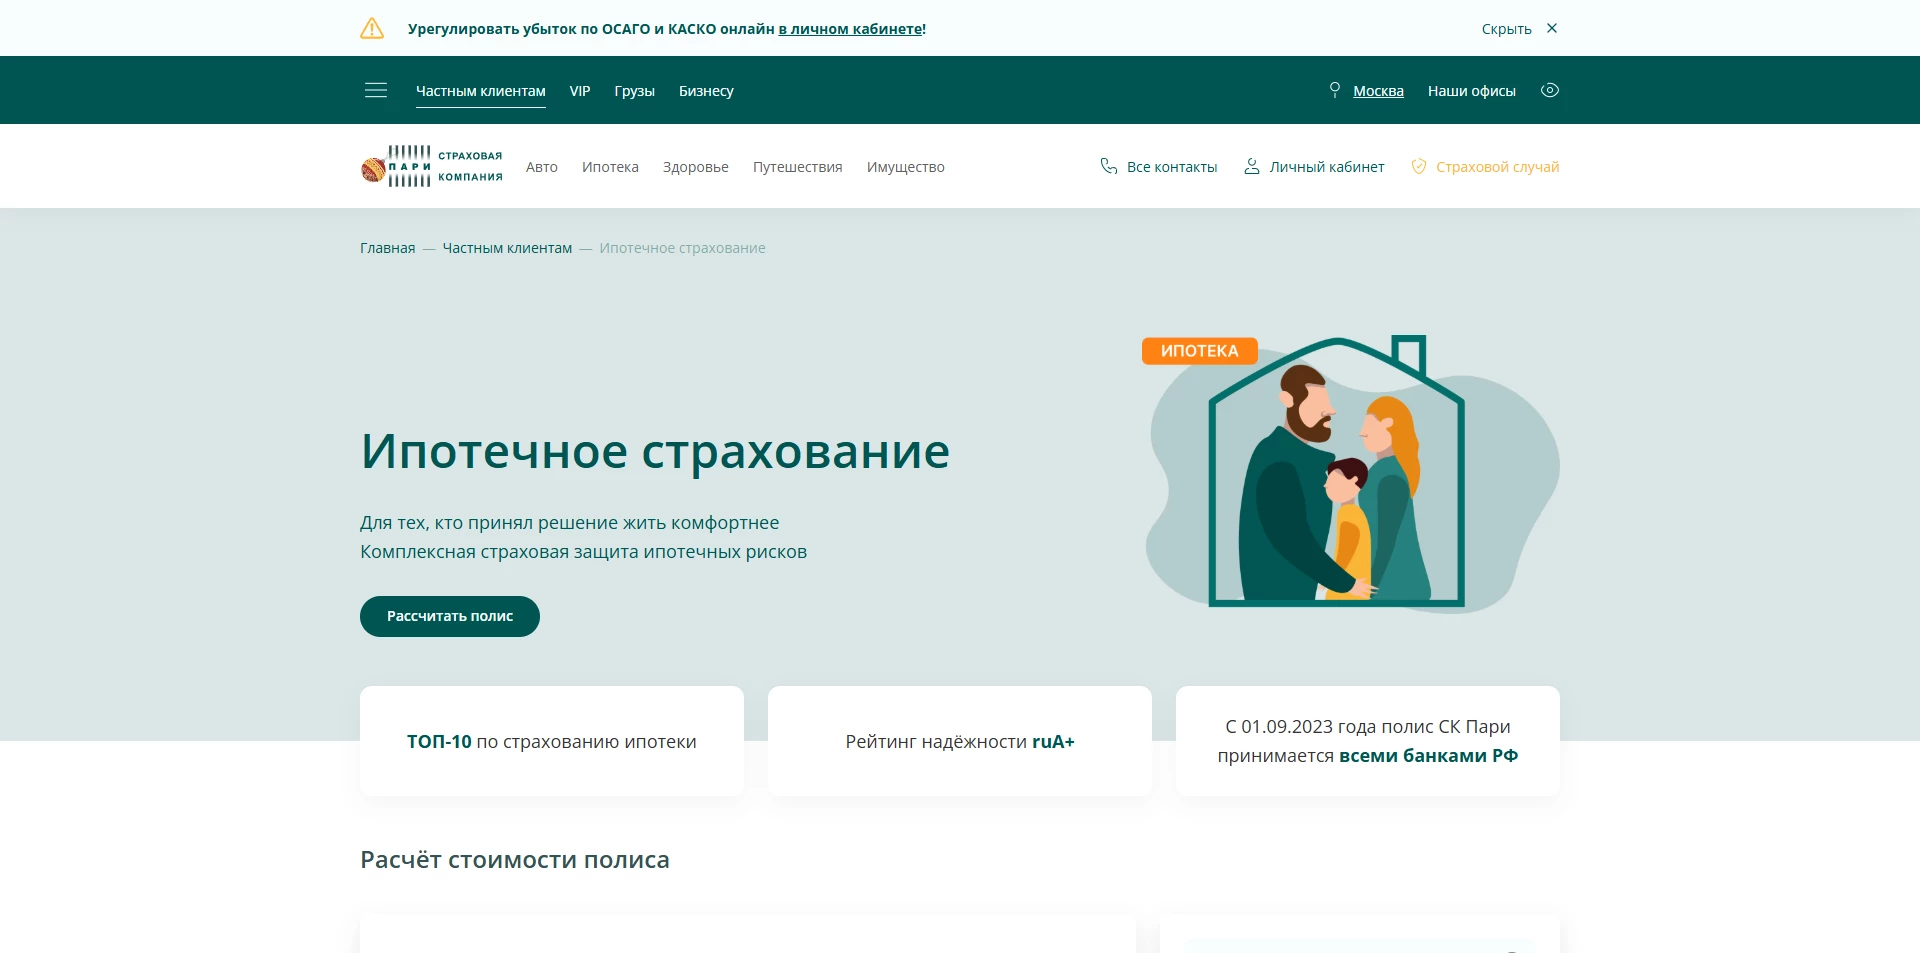Click the phone icon next to Все контакты
The width and height of the screenshot is (1920, 953).
(x=1108, y=167)
